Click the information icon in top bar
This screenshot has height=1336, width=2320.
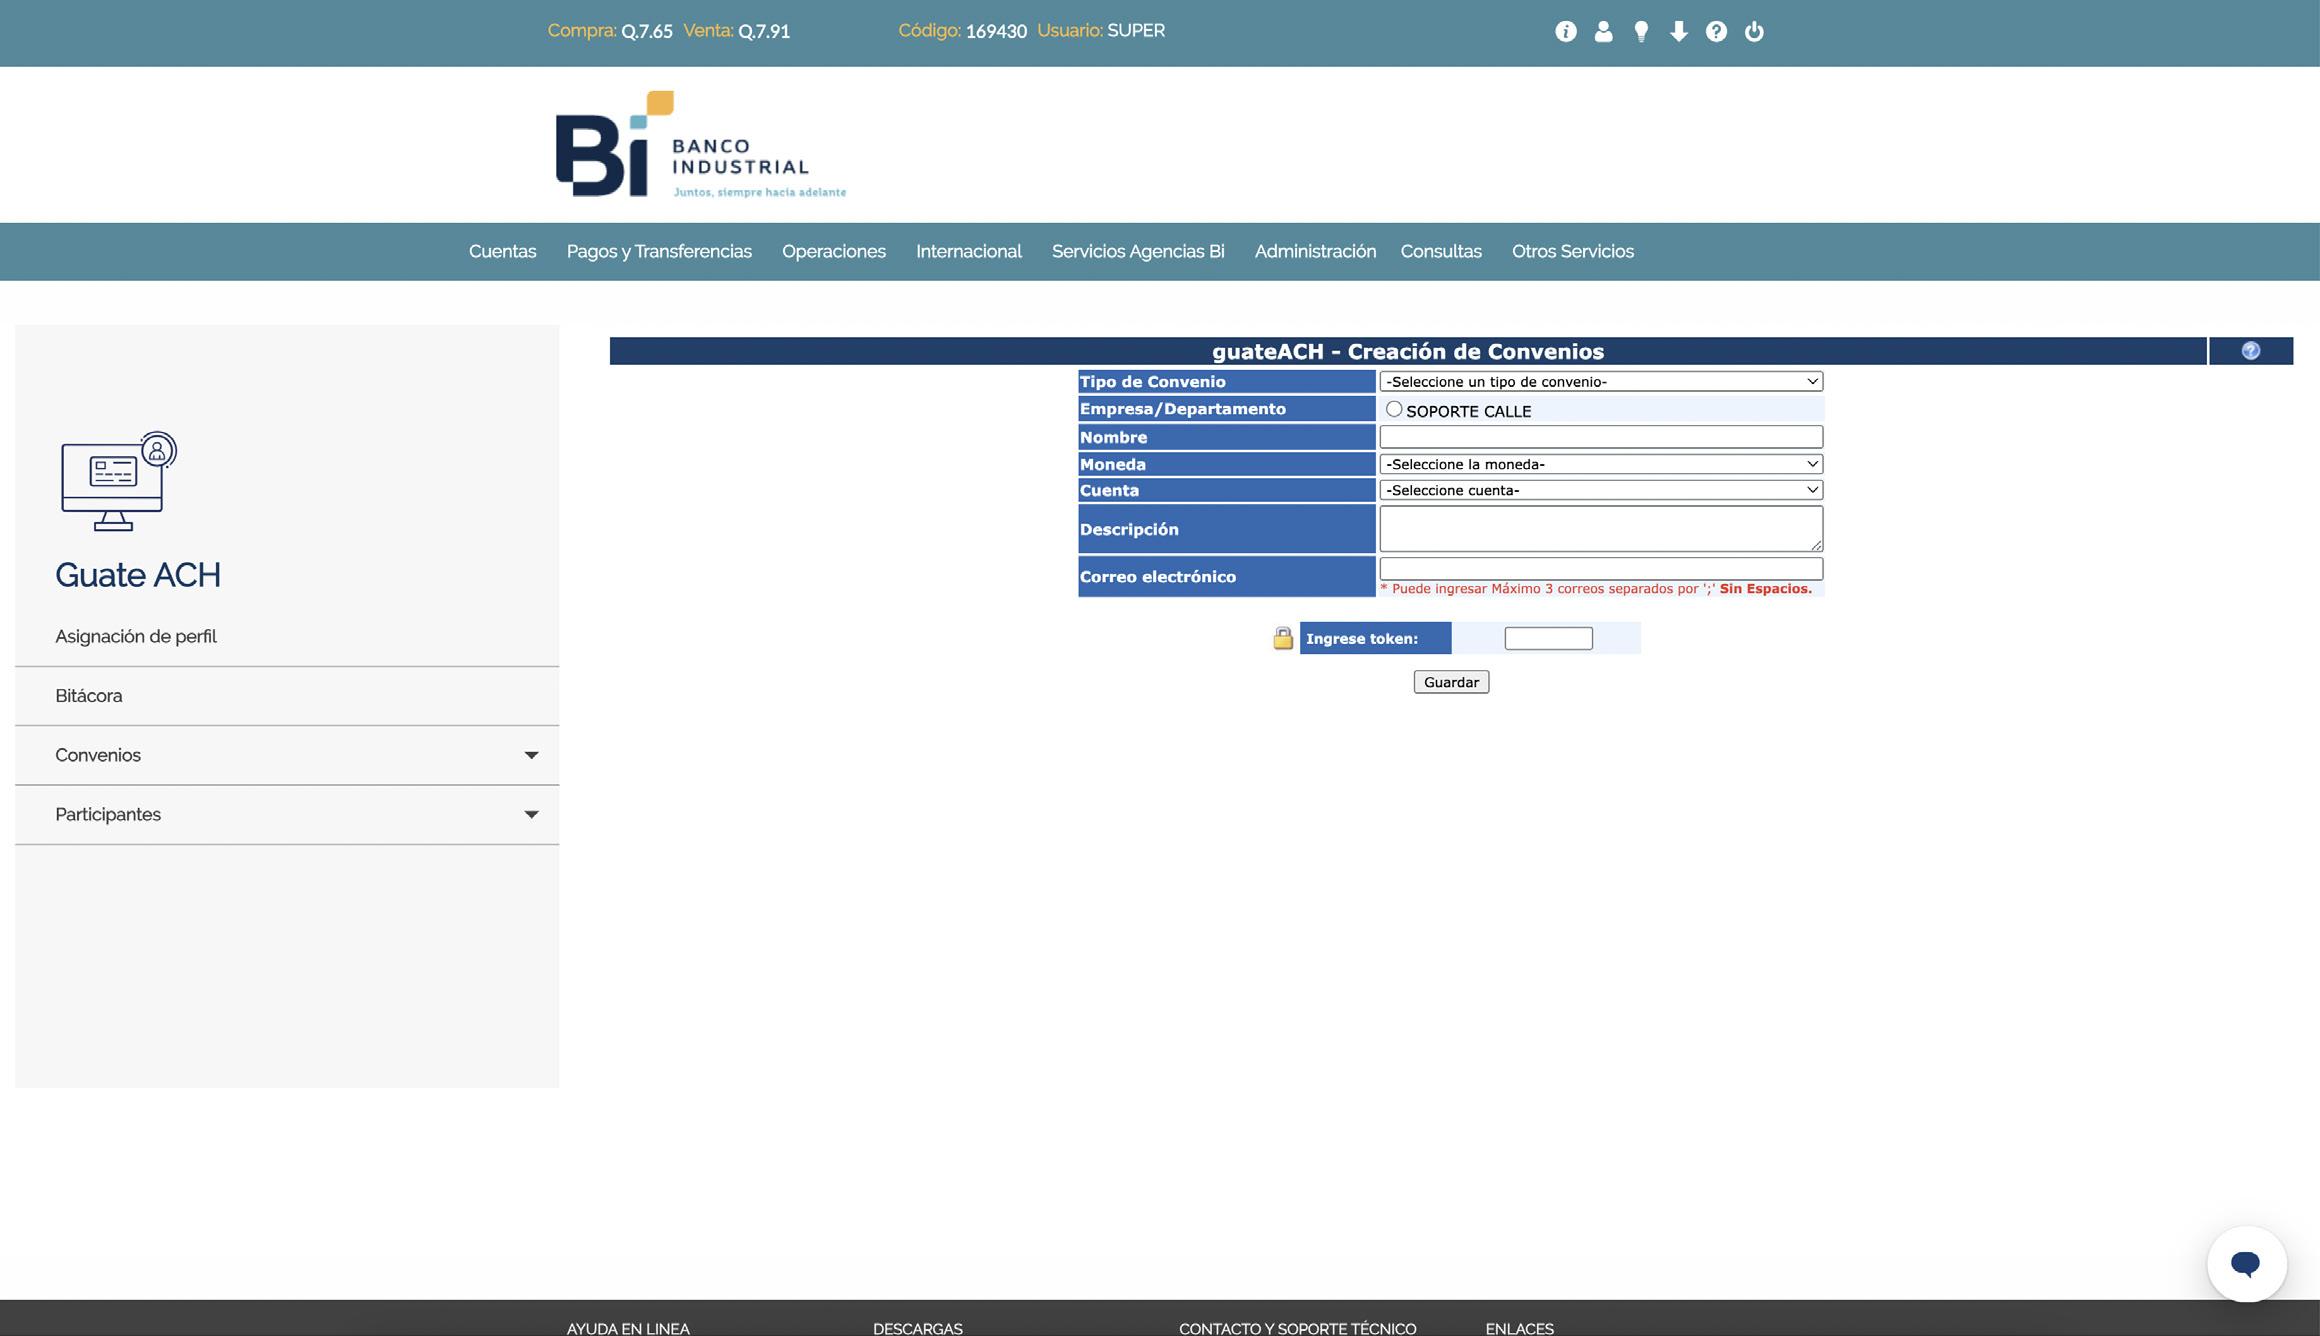tap(1566, 32)
